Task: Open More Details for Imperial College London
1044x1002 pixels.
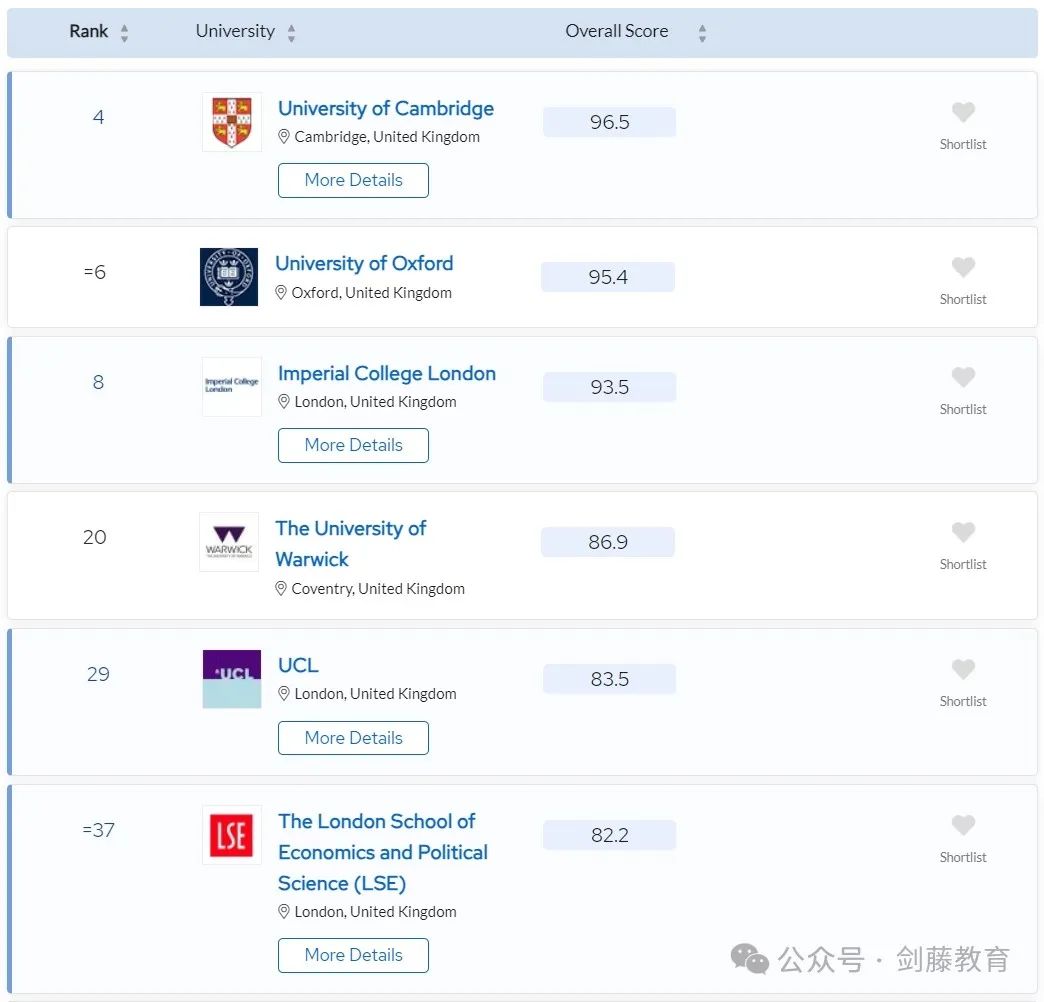Action: (354, 445)
